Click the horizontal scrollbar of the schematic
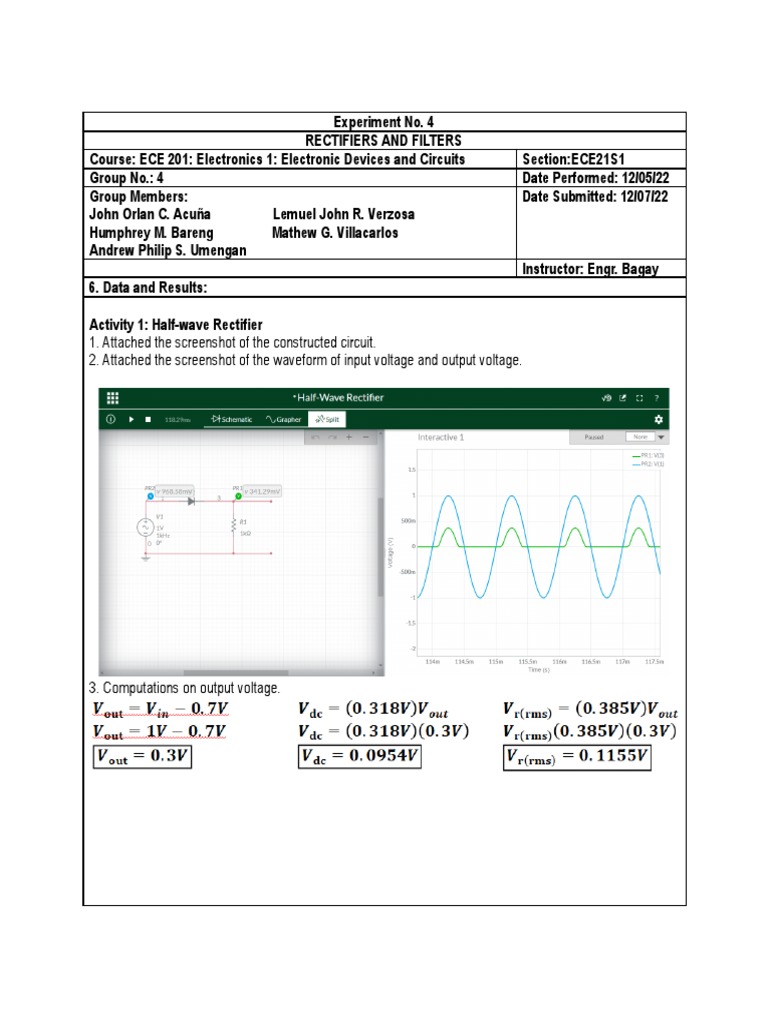 tap(236, 673)
